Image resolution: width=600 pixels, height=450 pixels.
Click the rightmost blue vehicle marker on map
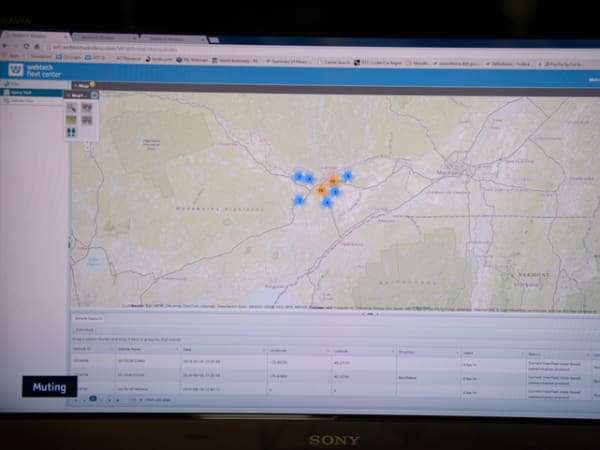pos(347,175)
